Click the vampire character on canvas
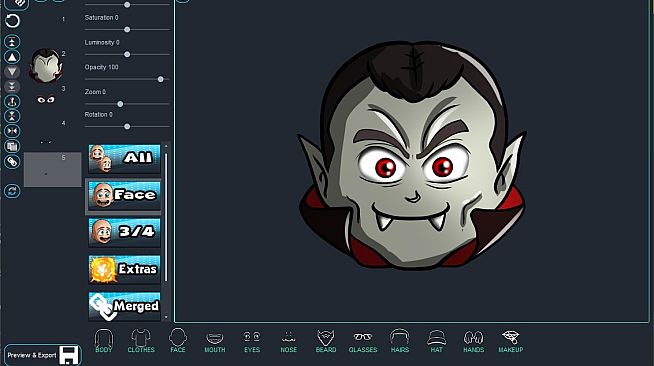 click(412, 155)
